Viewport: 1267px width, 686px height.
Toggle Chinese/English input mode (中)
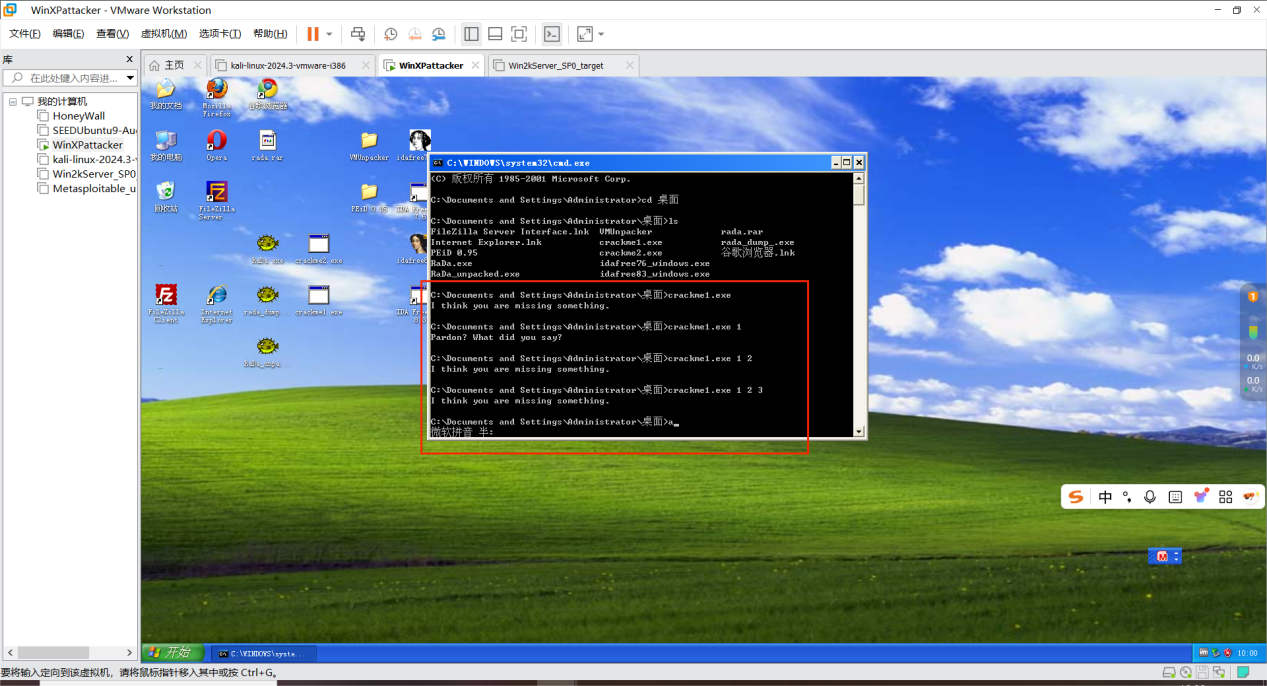(1105, 497)
